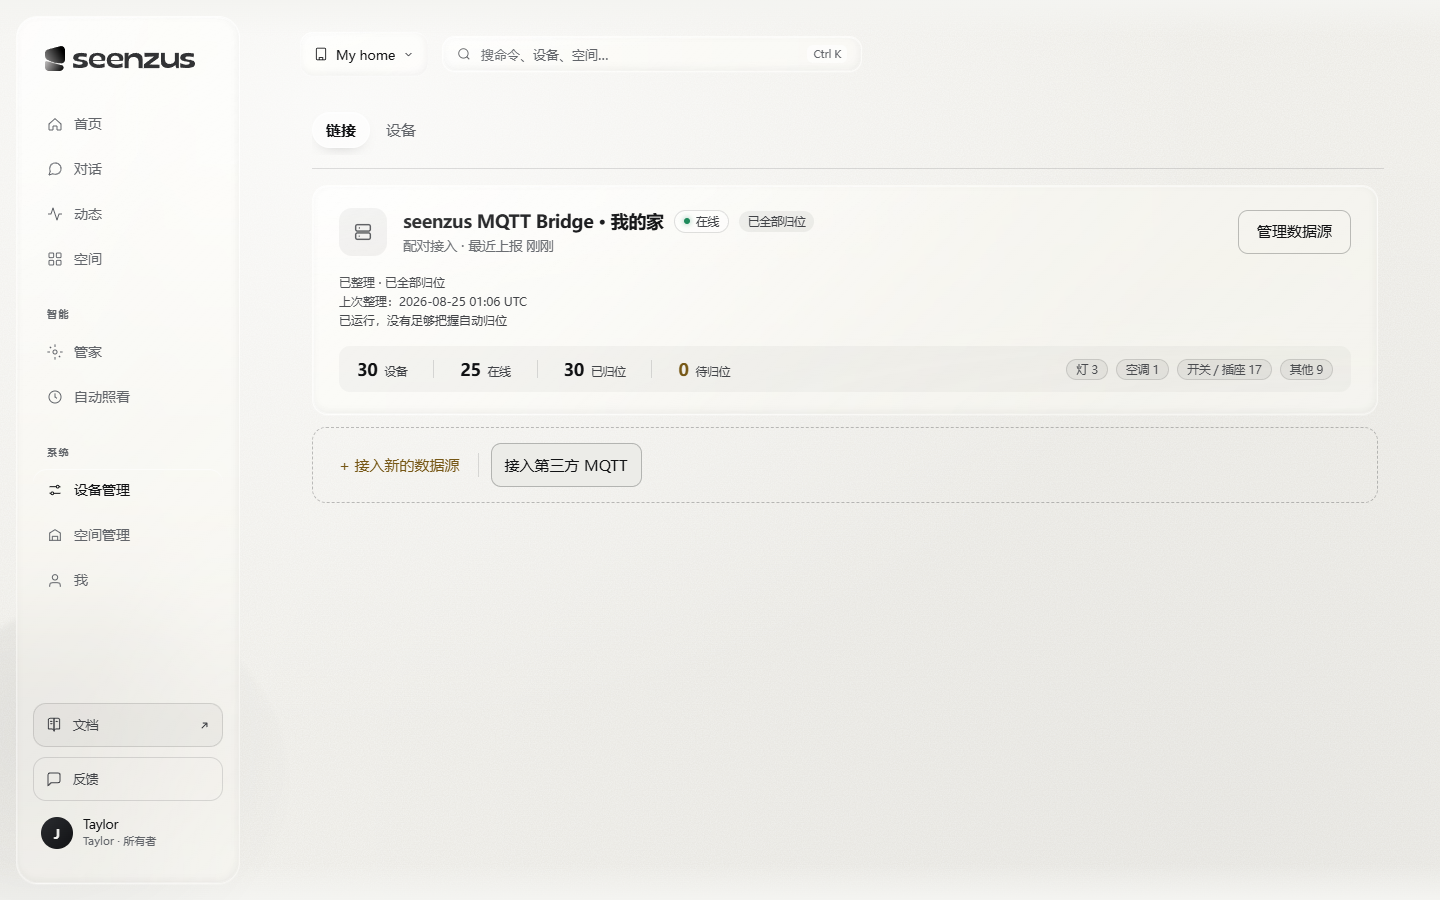Go to 空间 in sidebar

click(x=128, y=259)
